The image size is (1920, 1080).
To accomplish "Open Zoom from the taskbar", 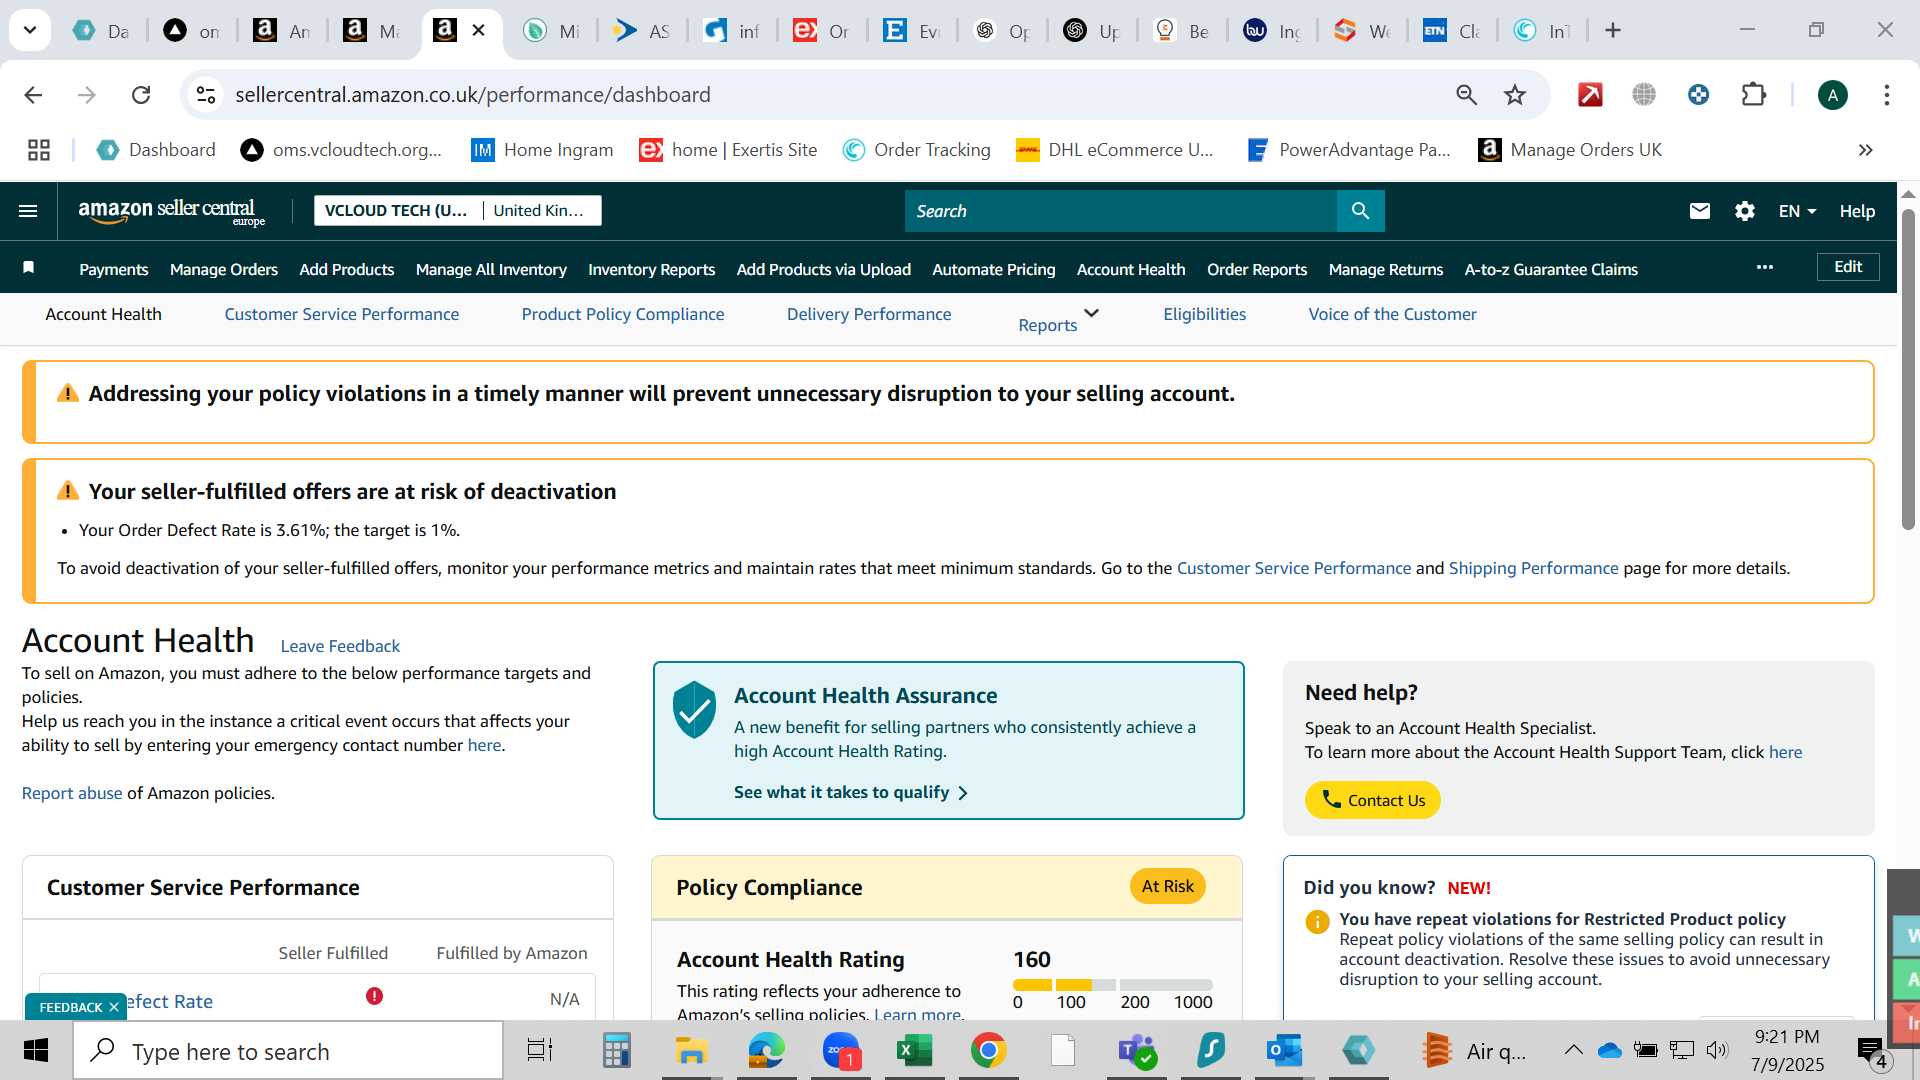I will [x=842, y=1051].
